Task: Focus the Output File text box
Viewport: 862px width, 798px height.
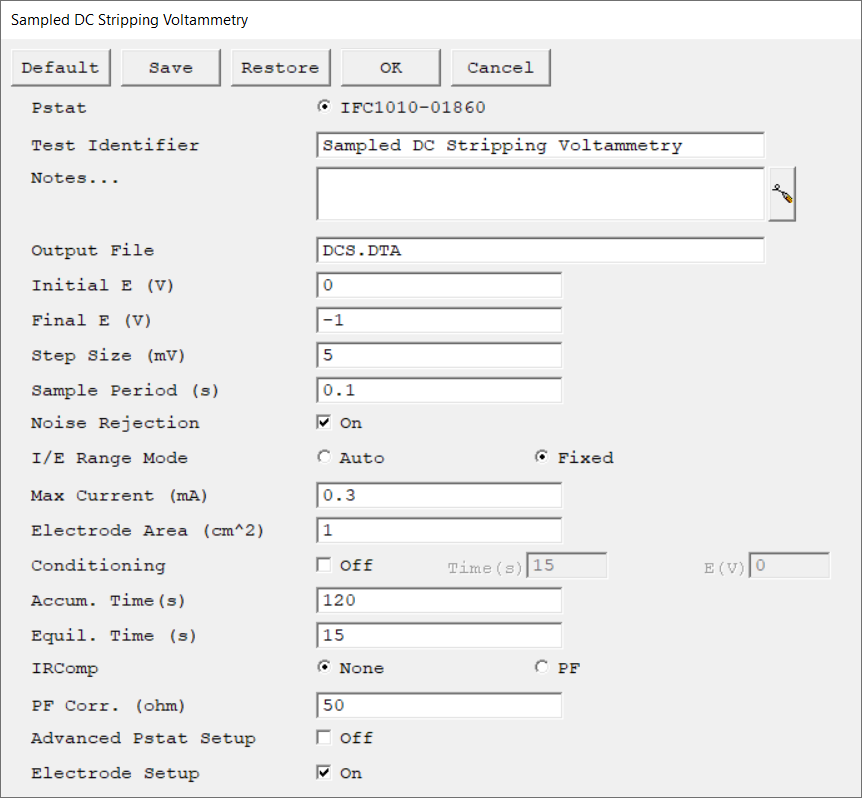Action: pyautogui.click(x=540, y=250)
